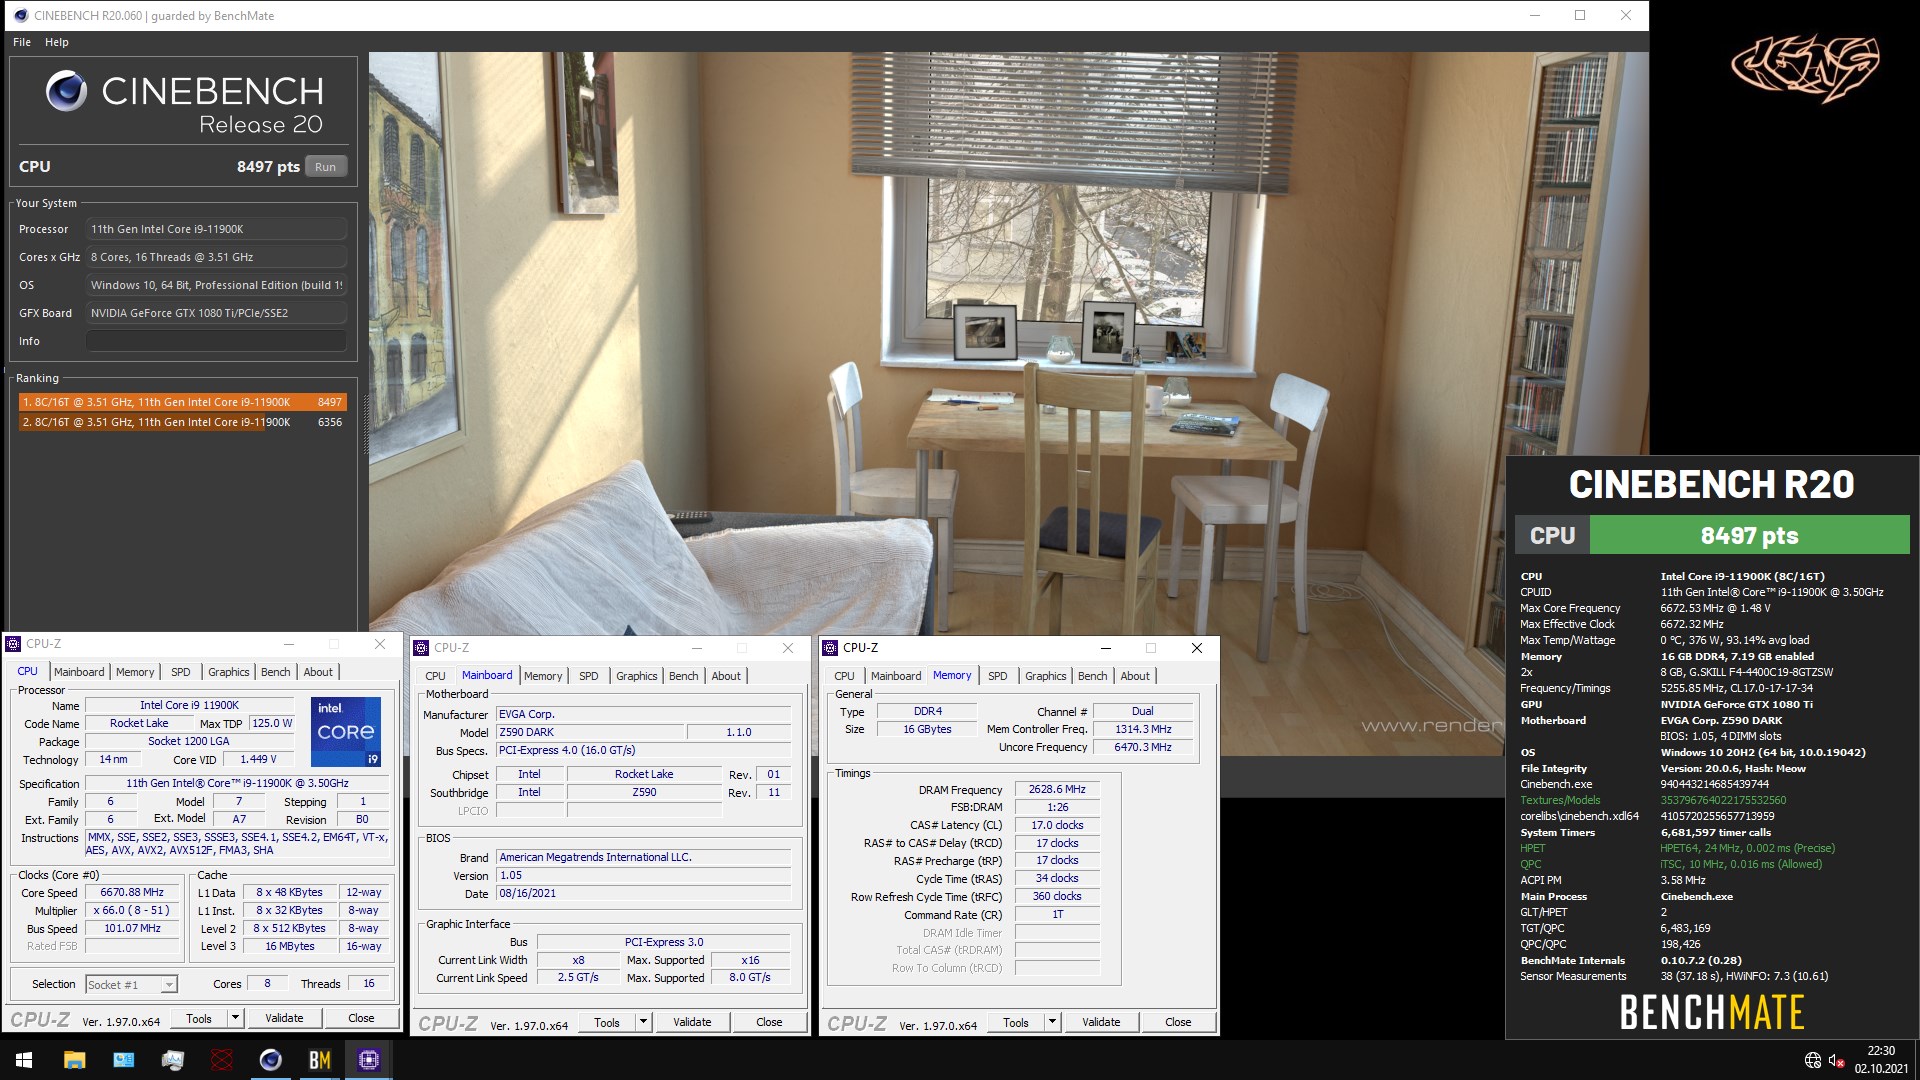Click Close button in left CPU-Z window
Viewport: 1920px width, 1080px height.
pyautogui.click(x=361, y=1018)
